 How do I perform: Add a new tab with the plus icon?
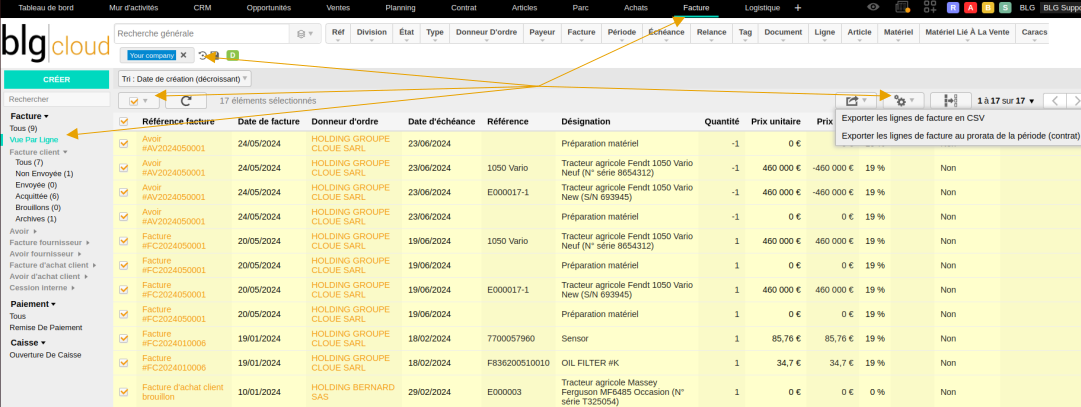click(x=798, y=8)
